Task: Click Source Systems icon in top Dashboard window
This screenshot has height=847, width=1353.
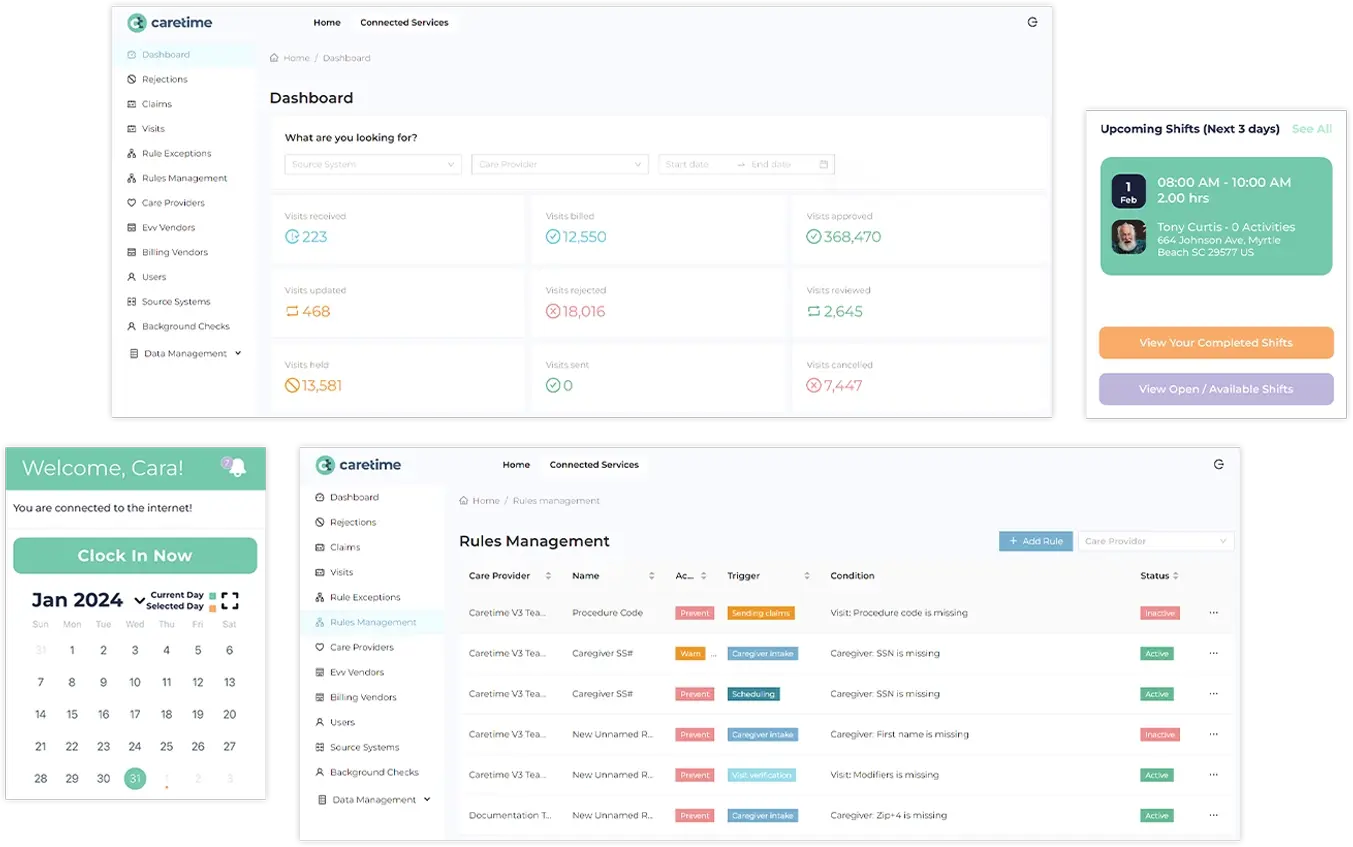Action: coord(132,302)
